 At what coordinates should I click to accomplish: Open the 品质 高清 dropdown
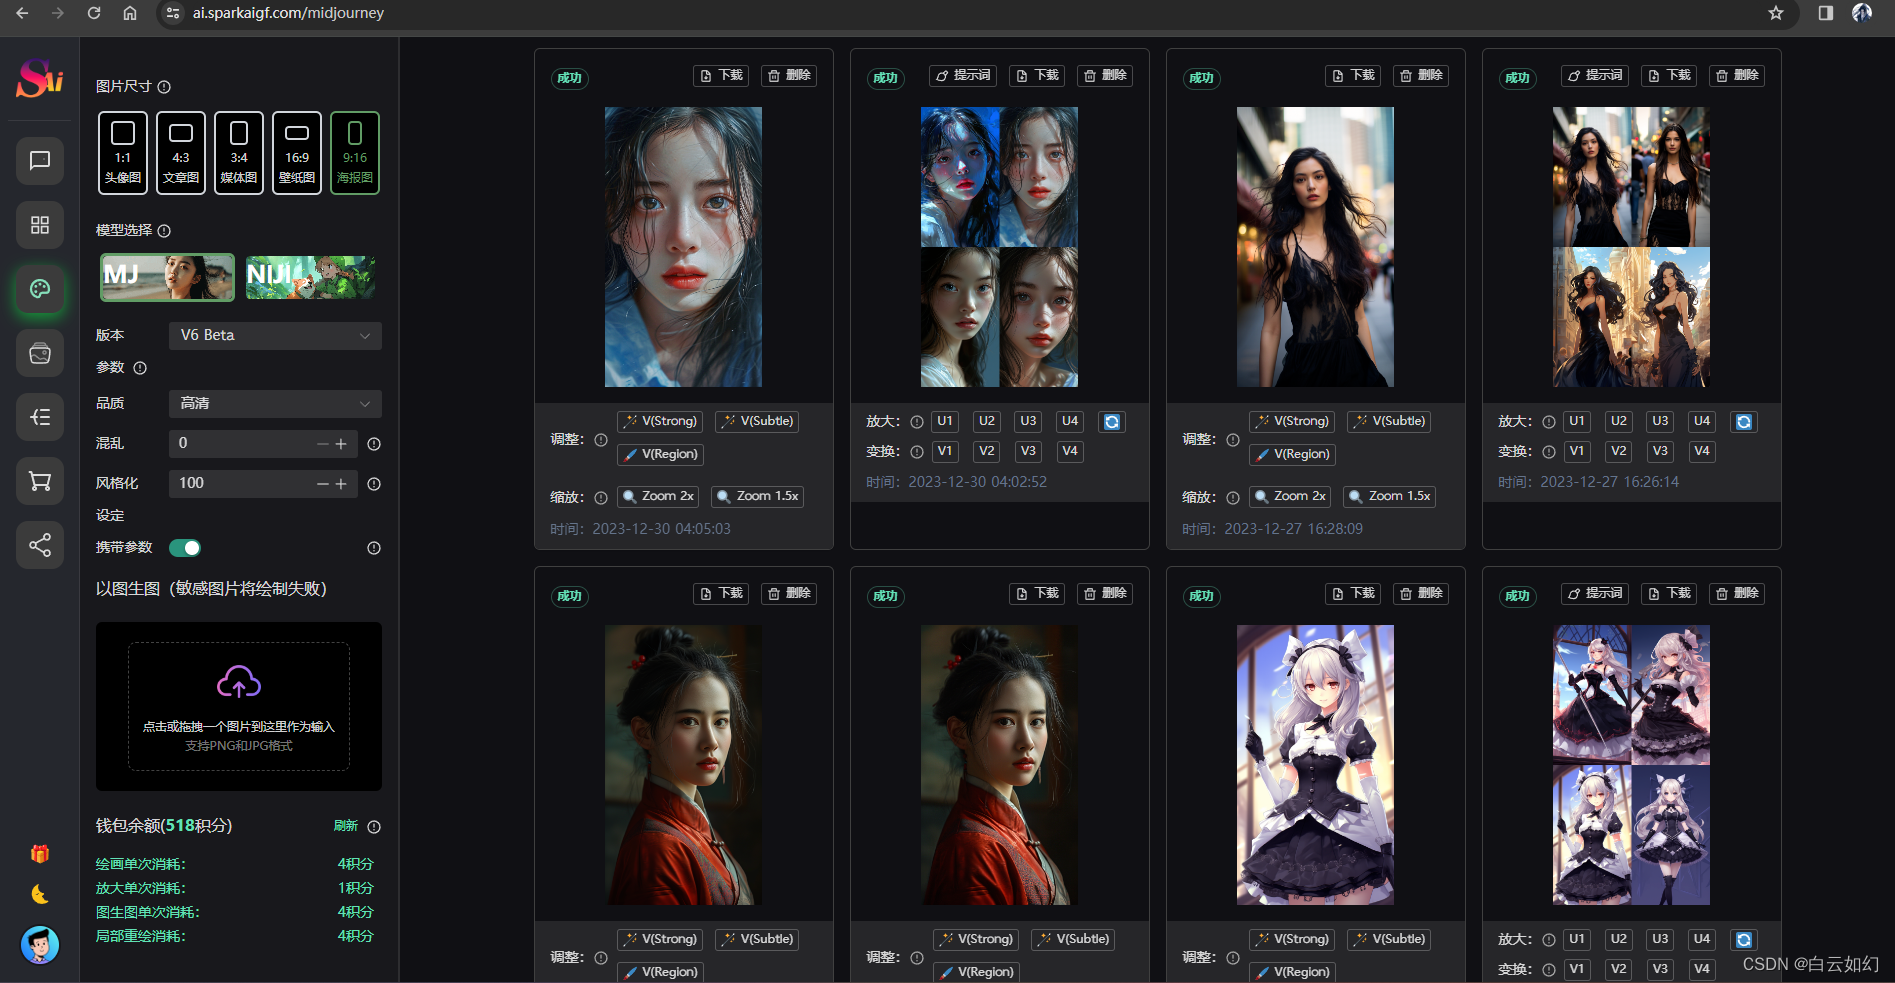click(x=275, y=404)
